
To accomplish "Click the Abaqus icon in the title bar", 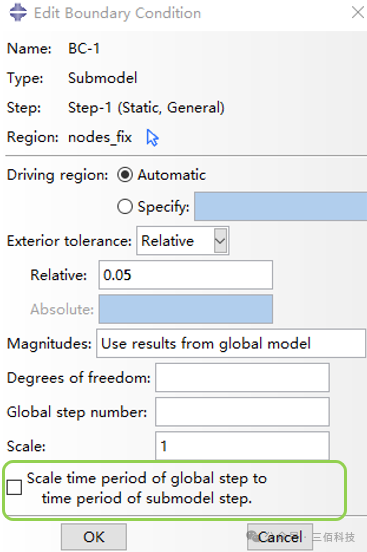I will coord(18,12).
